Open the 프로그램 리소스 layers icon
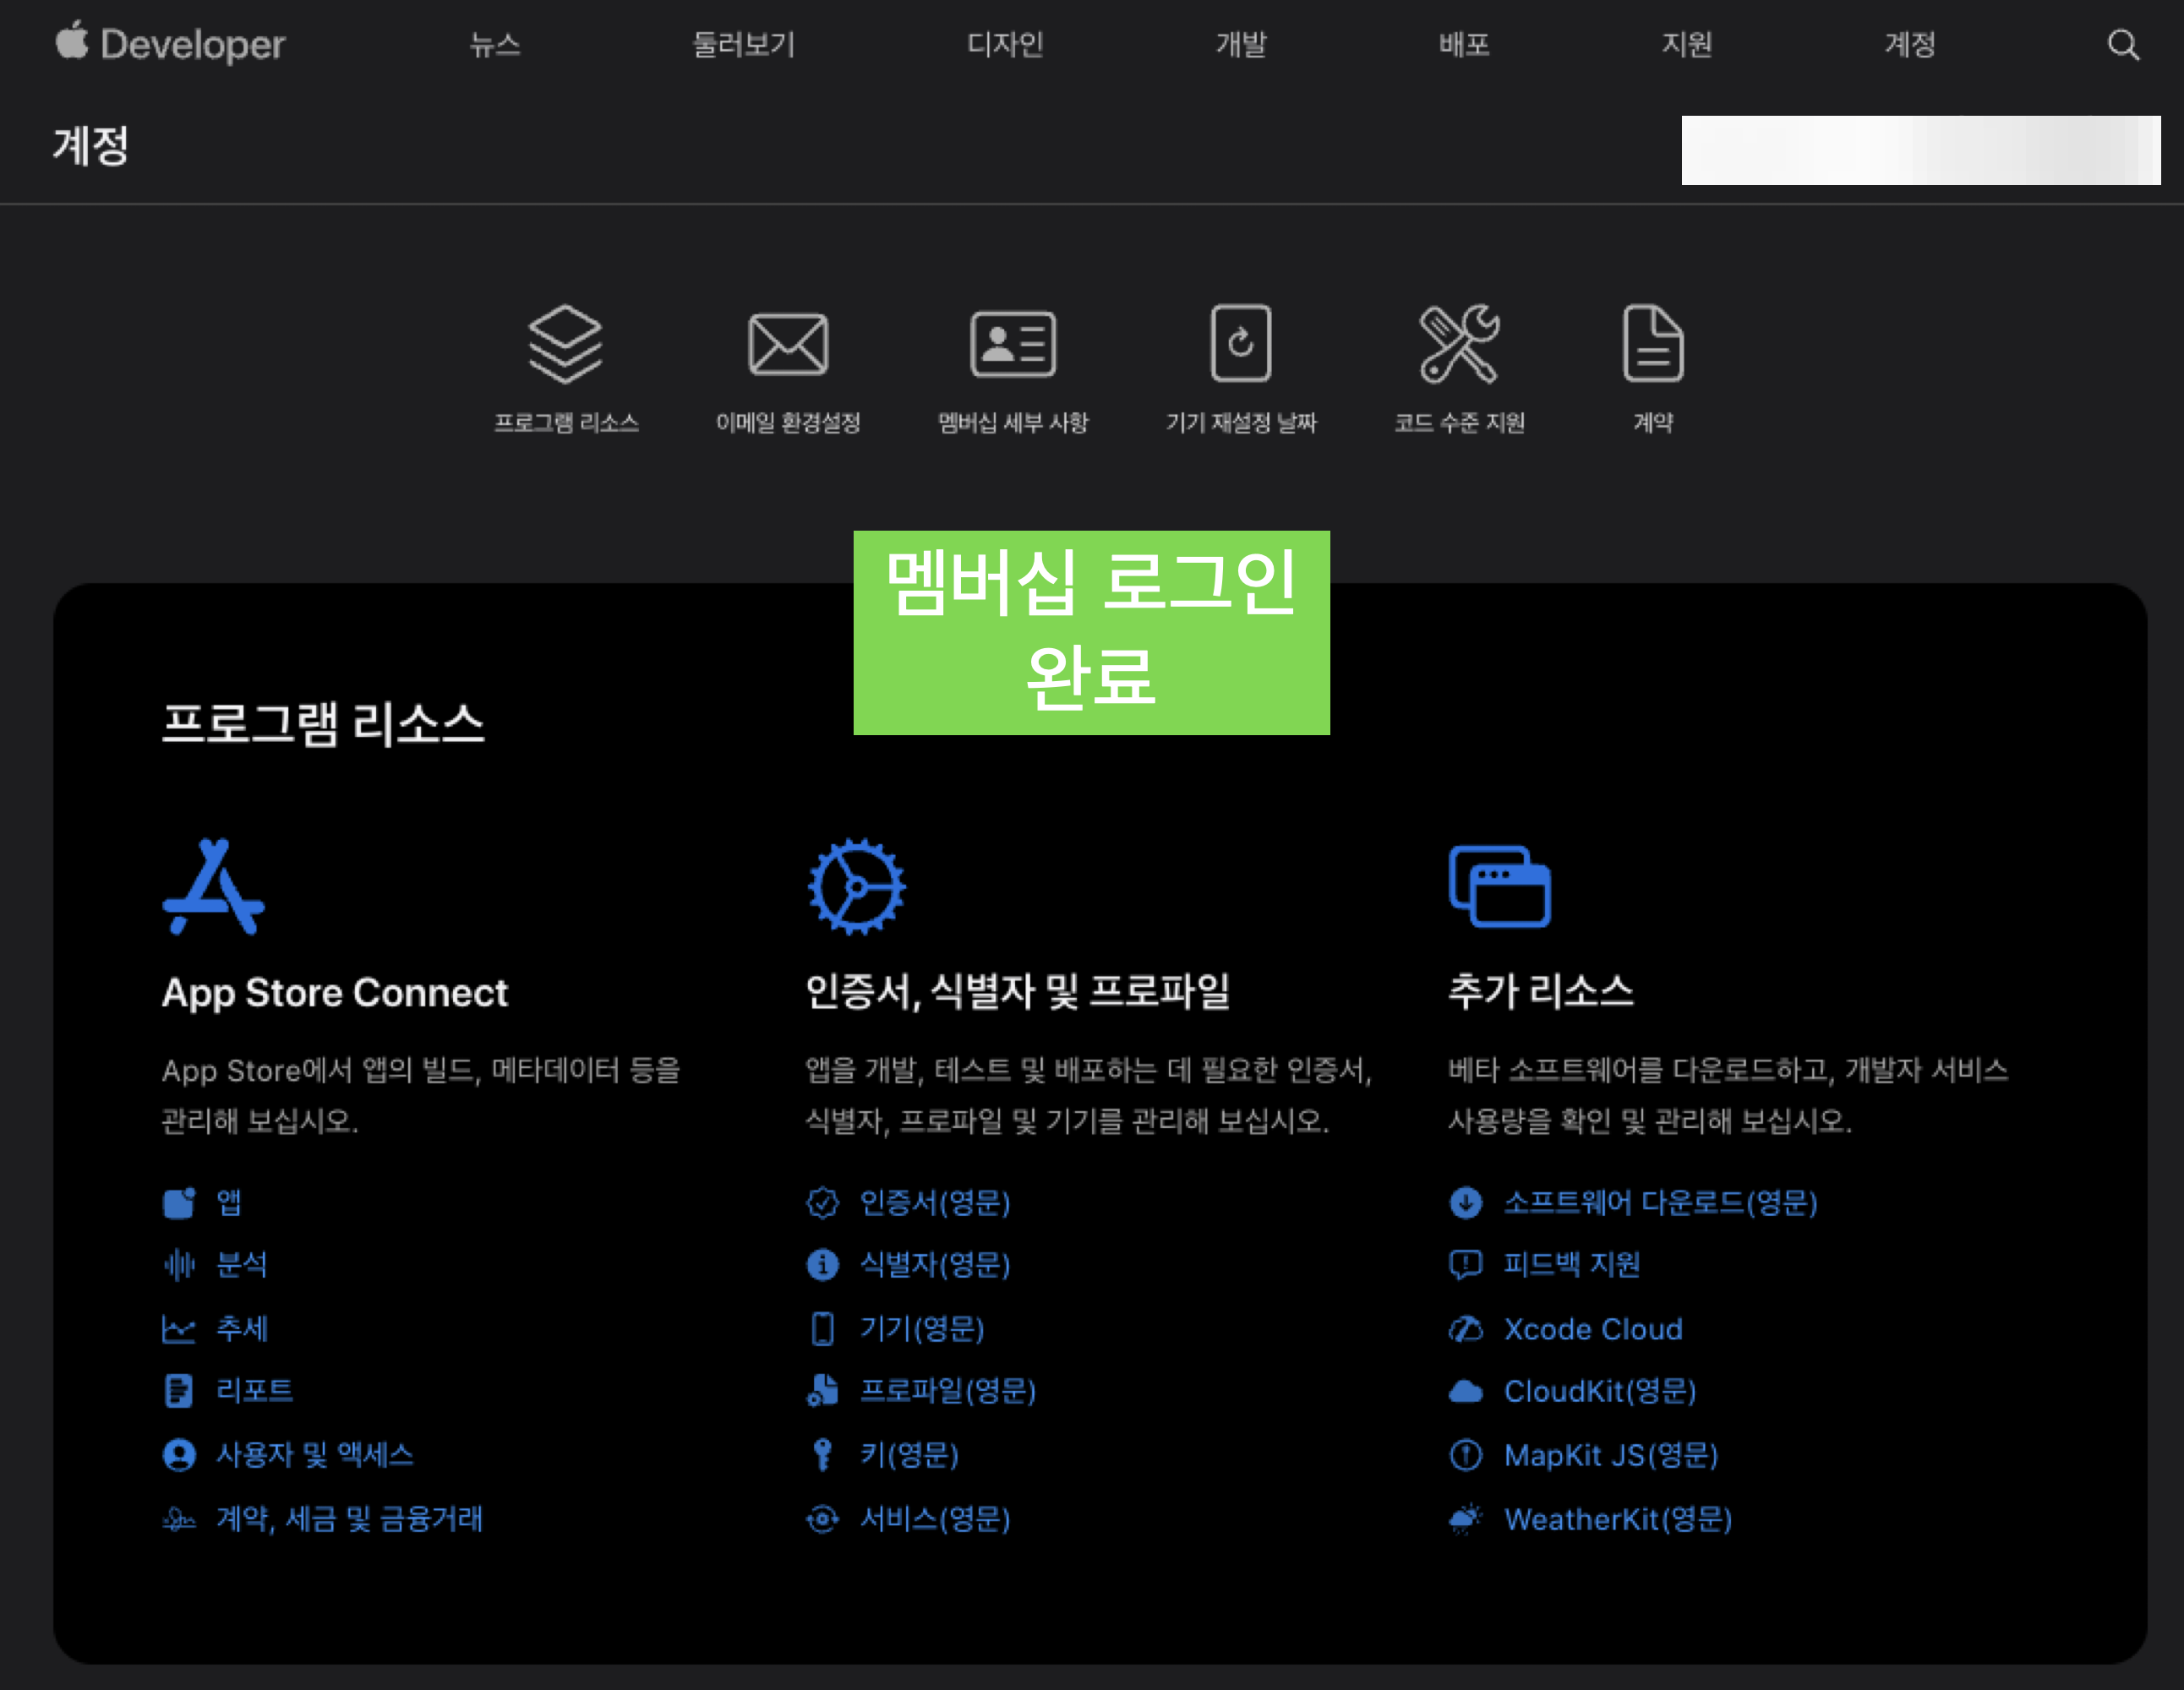The image size is (2184, 1690). click(x=565, y=344)
